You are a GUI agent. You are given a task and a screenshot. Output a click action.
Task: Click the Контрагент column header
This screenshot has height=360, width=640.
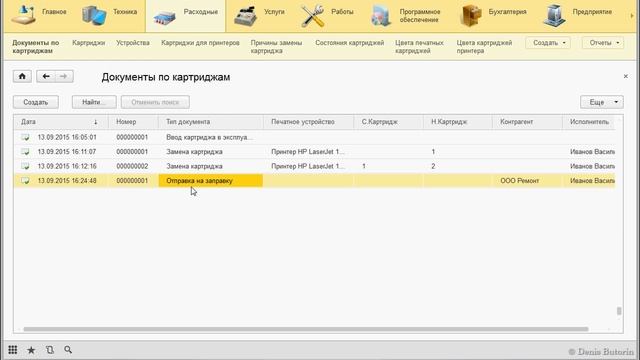click(528, 122)
